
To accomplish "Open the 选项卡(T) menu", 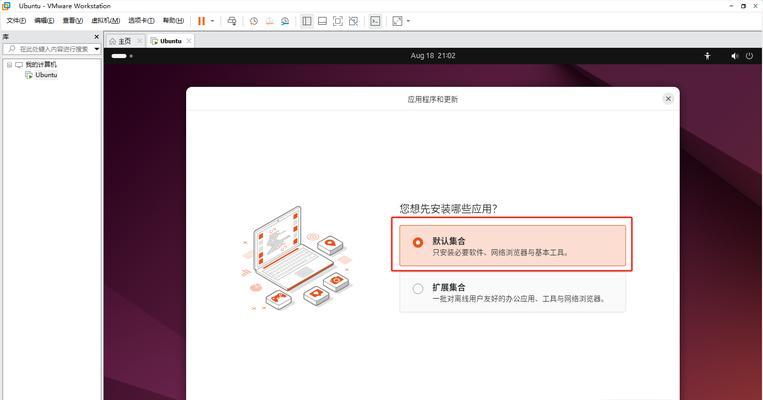I will pos(141,20).
